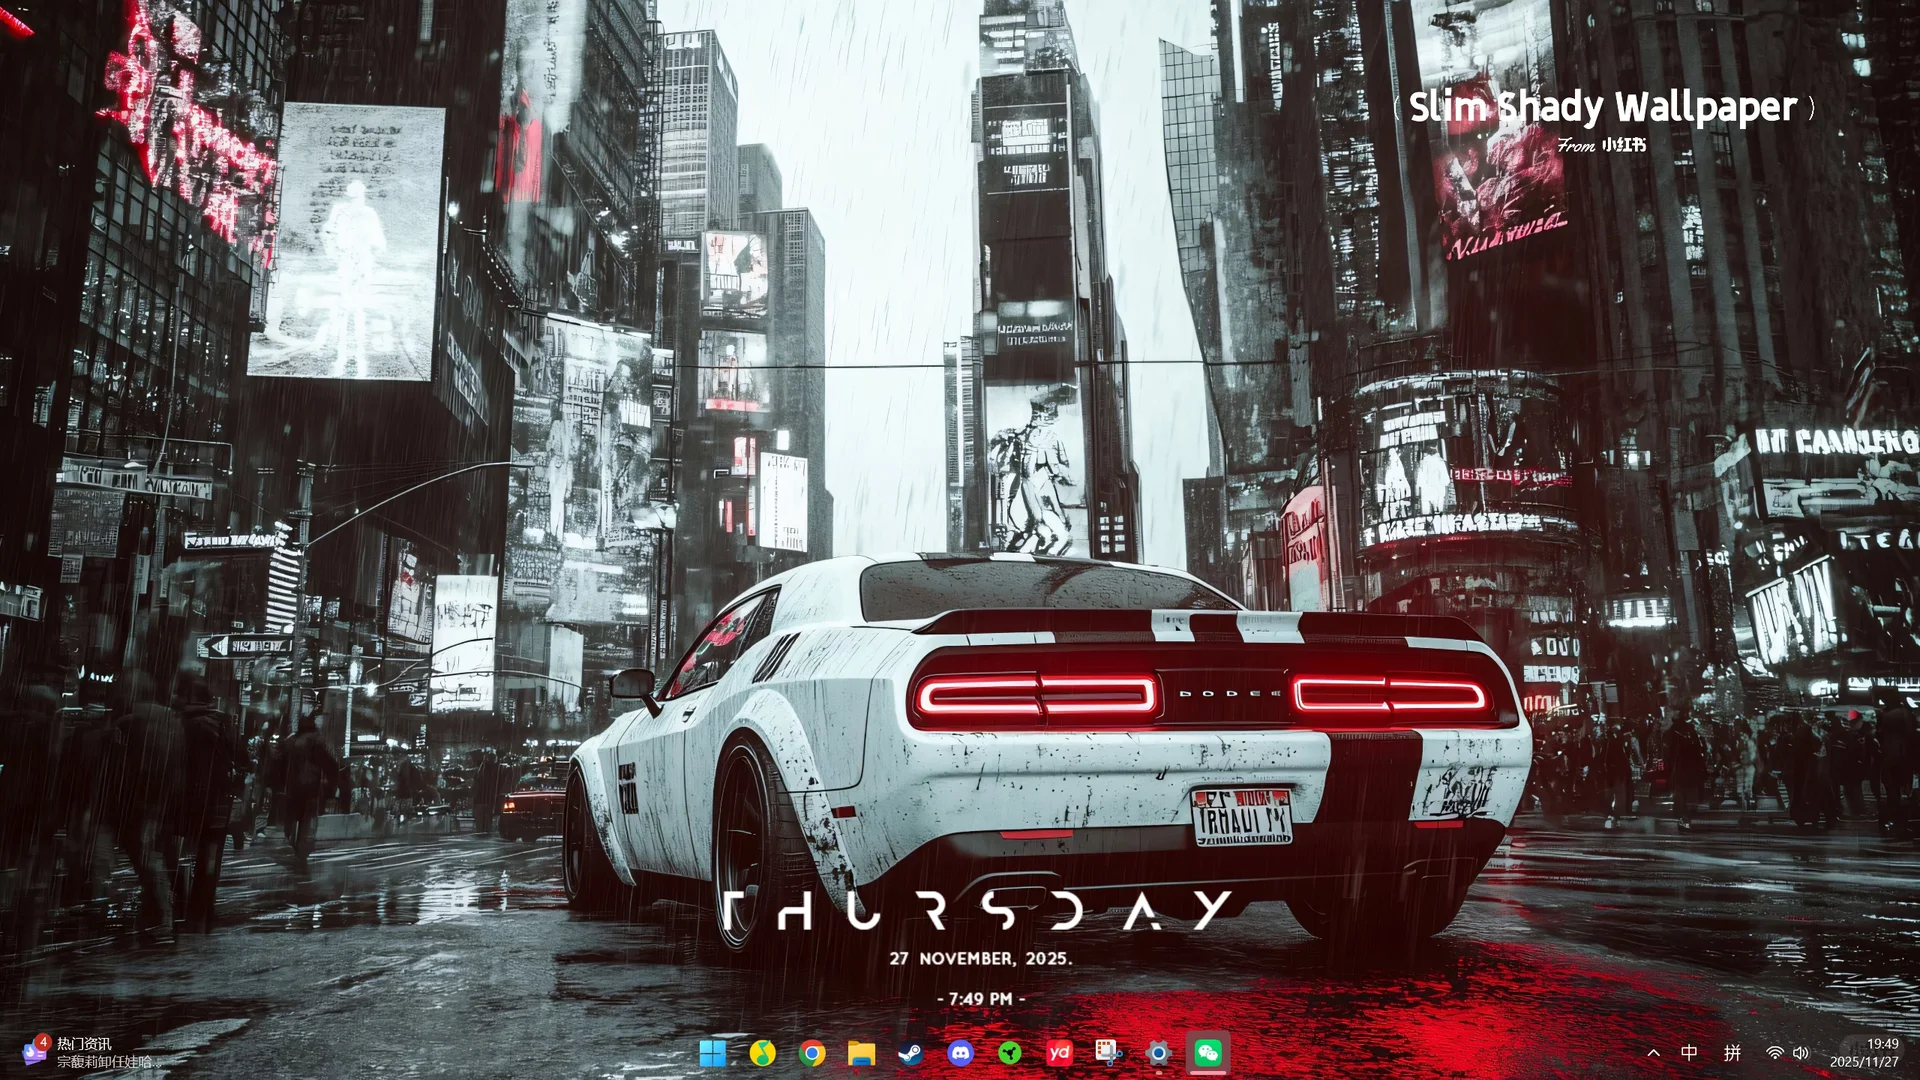Open Youdao Dictionary from the taskbar
This screenshot has height=1080, width=1920.
click(1060, 1053)
